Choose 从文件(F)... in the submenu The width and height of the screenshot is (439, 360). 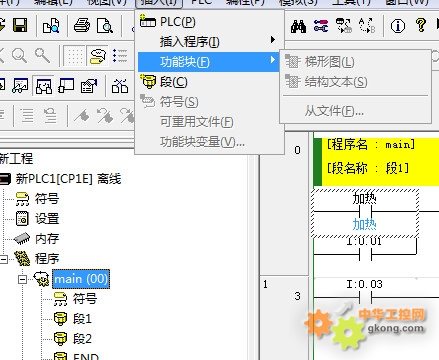coord(355,111)
